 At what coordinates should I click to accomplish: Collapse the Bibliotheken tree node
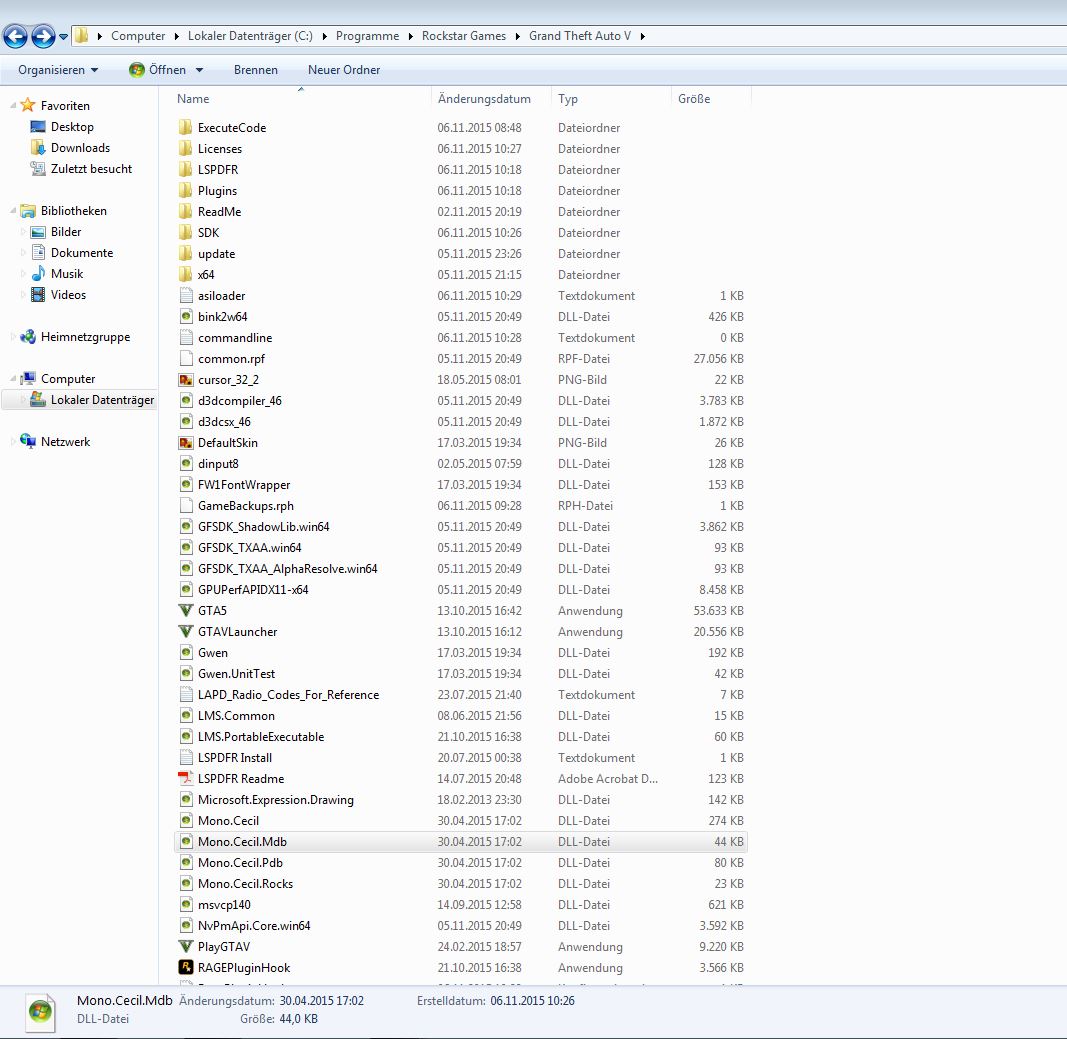pos(13,211)
